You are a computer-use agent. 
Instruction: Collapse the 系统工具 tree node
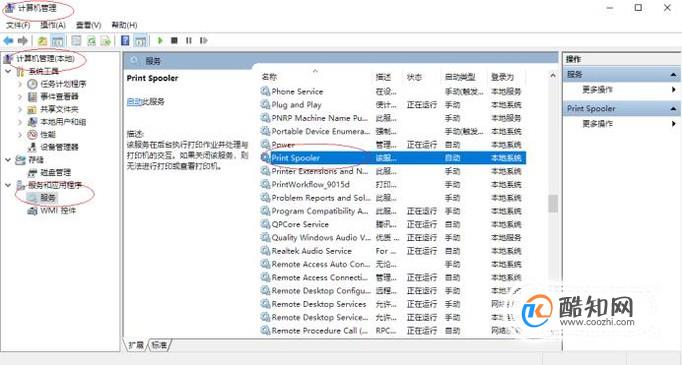pos(8,71)
